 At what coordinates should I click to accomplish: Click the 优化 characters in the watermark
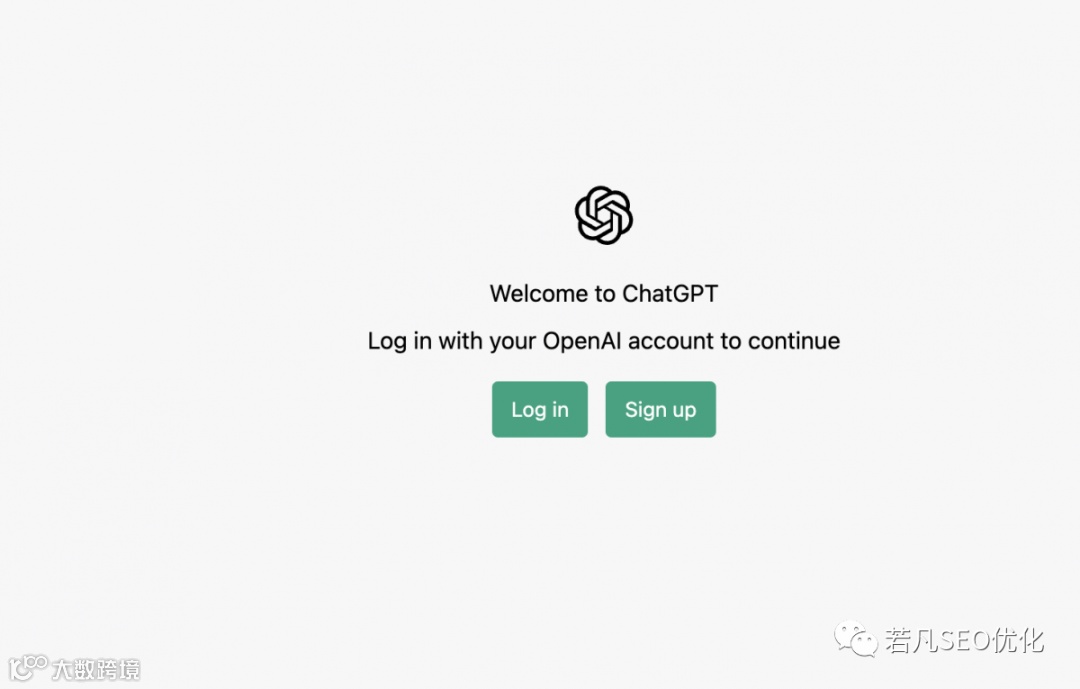coord(1019,640)
